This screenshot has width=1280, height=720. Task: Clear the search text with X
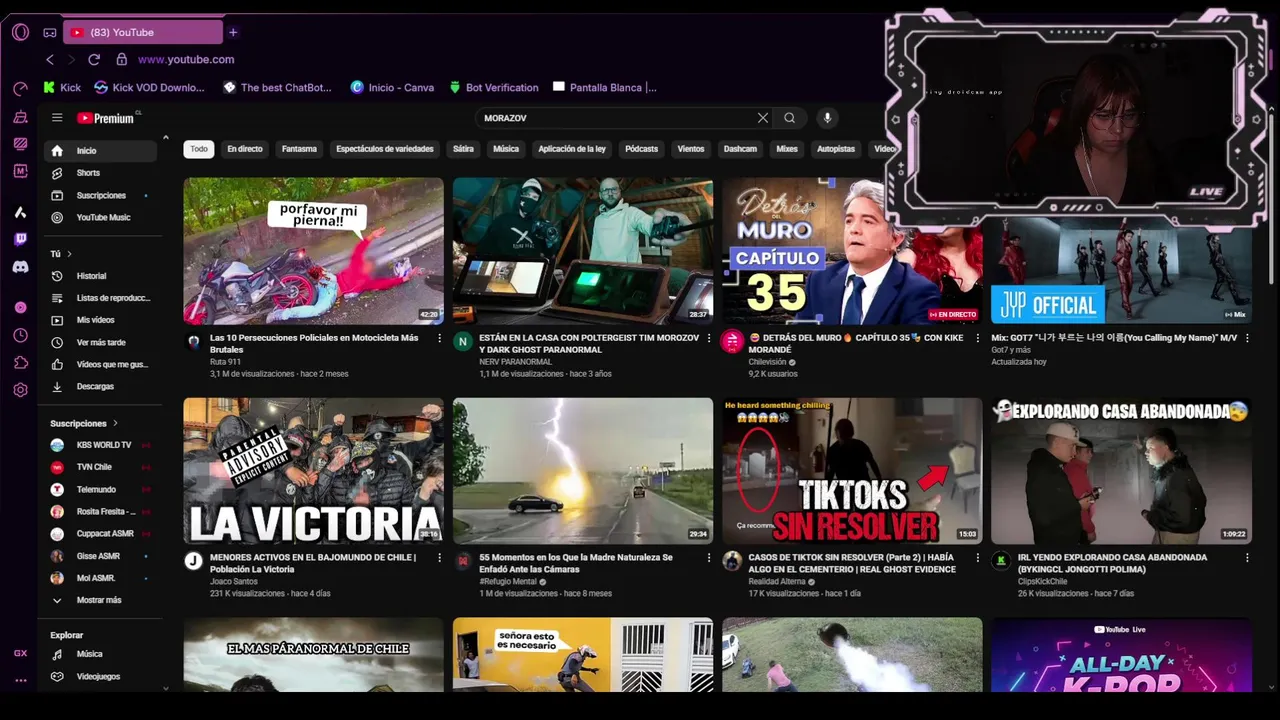(763, 118)
